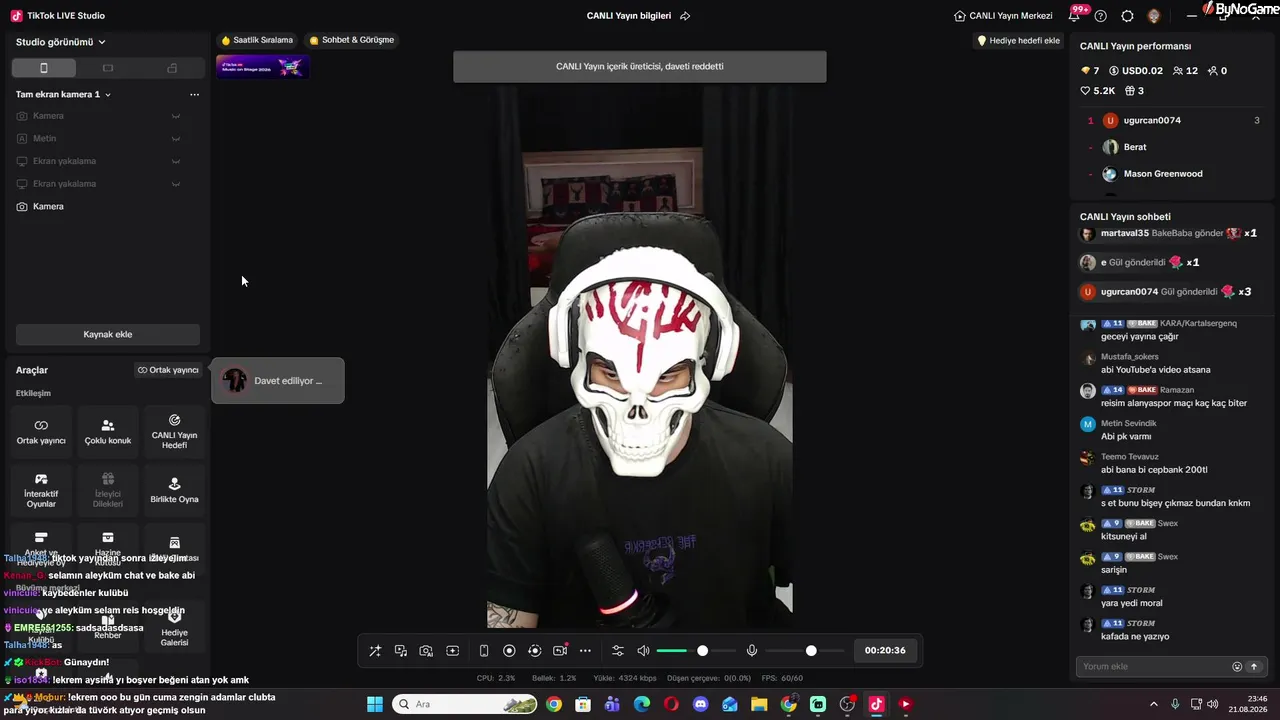
Task: Open the İnteraktif Oyunlar tool
Action: pos(41,491)
